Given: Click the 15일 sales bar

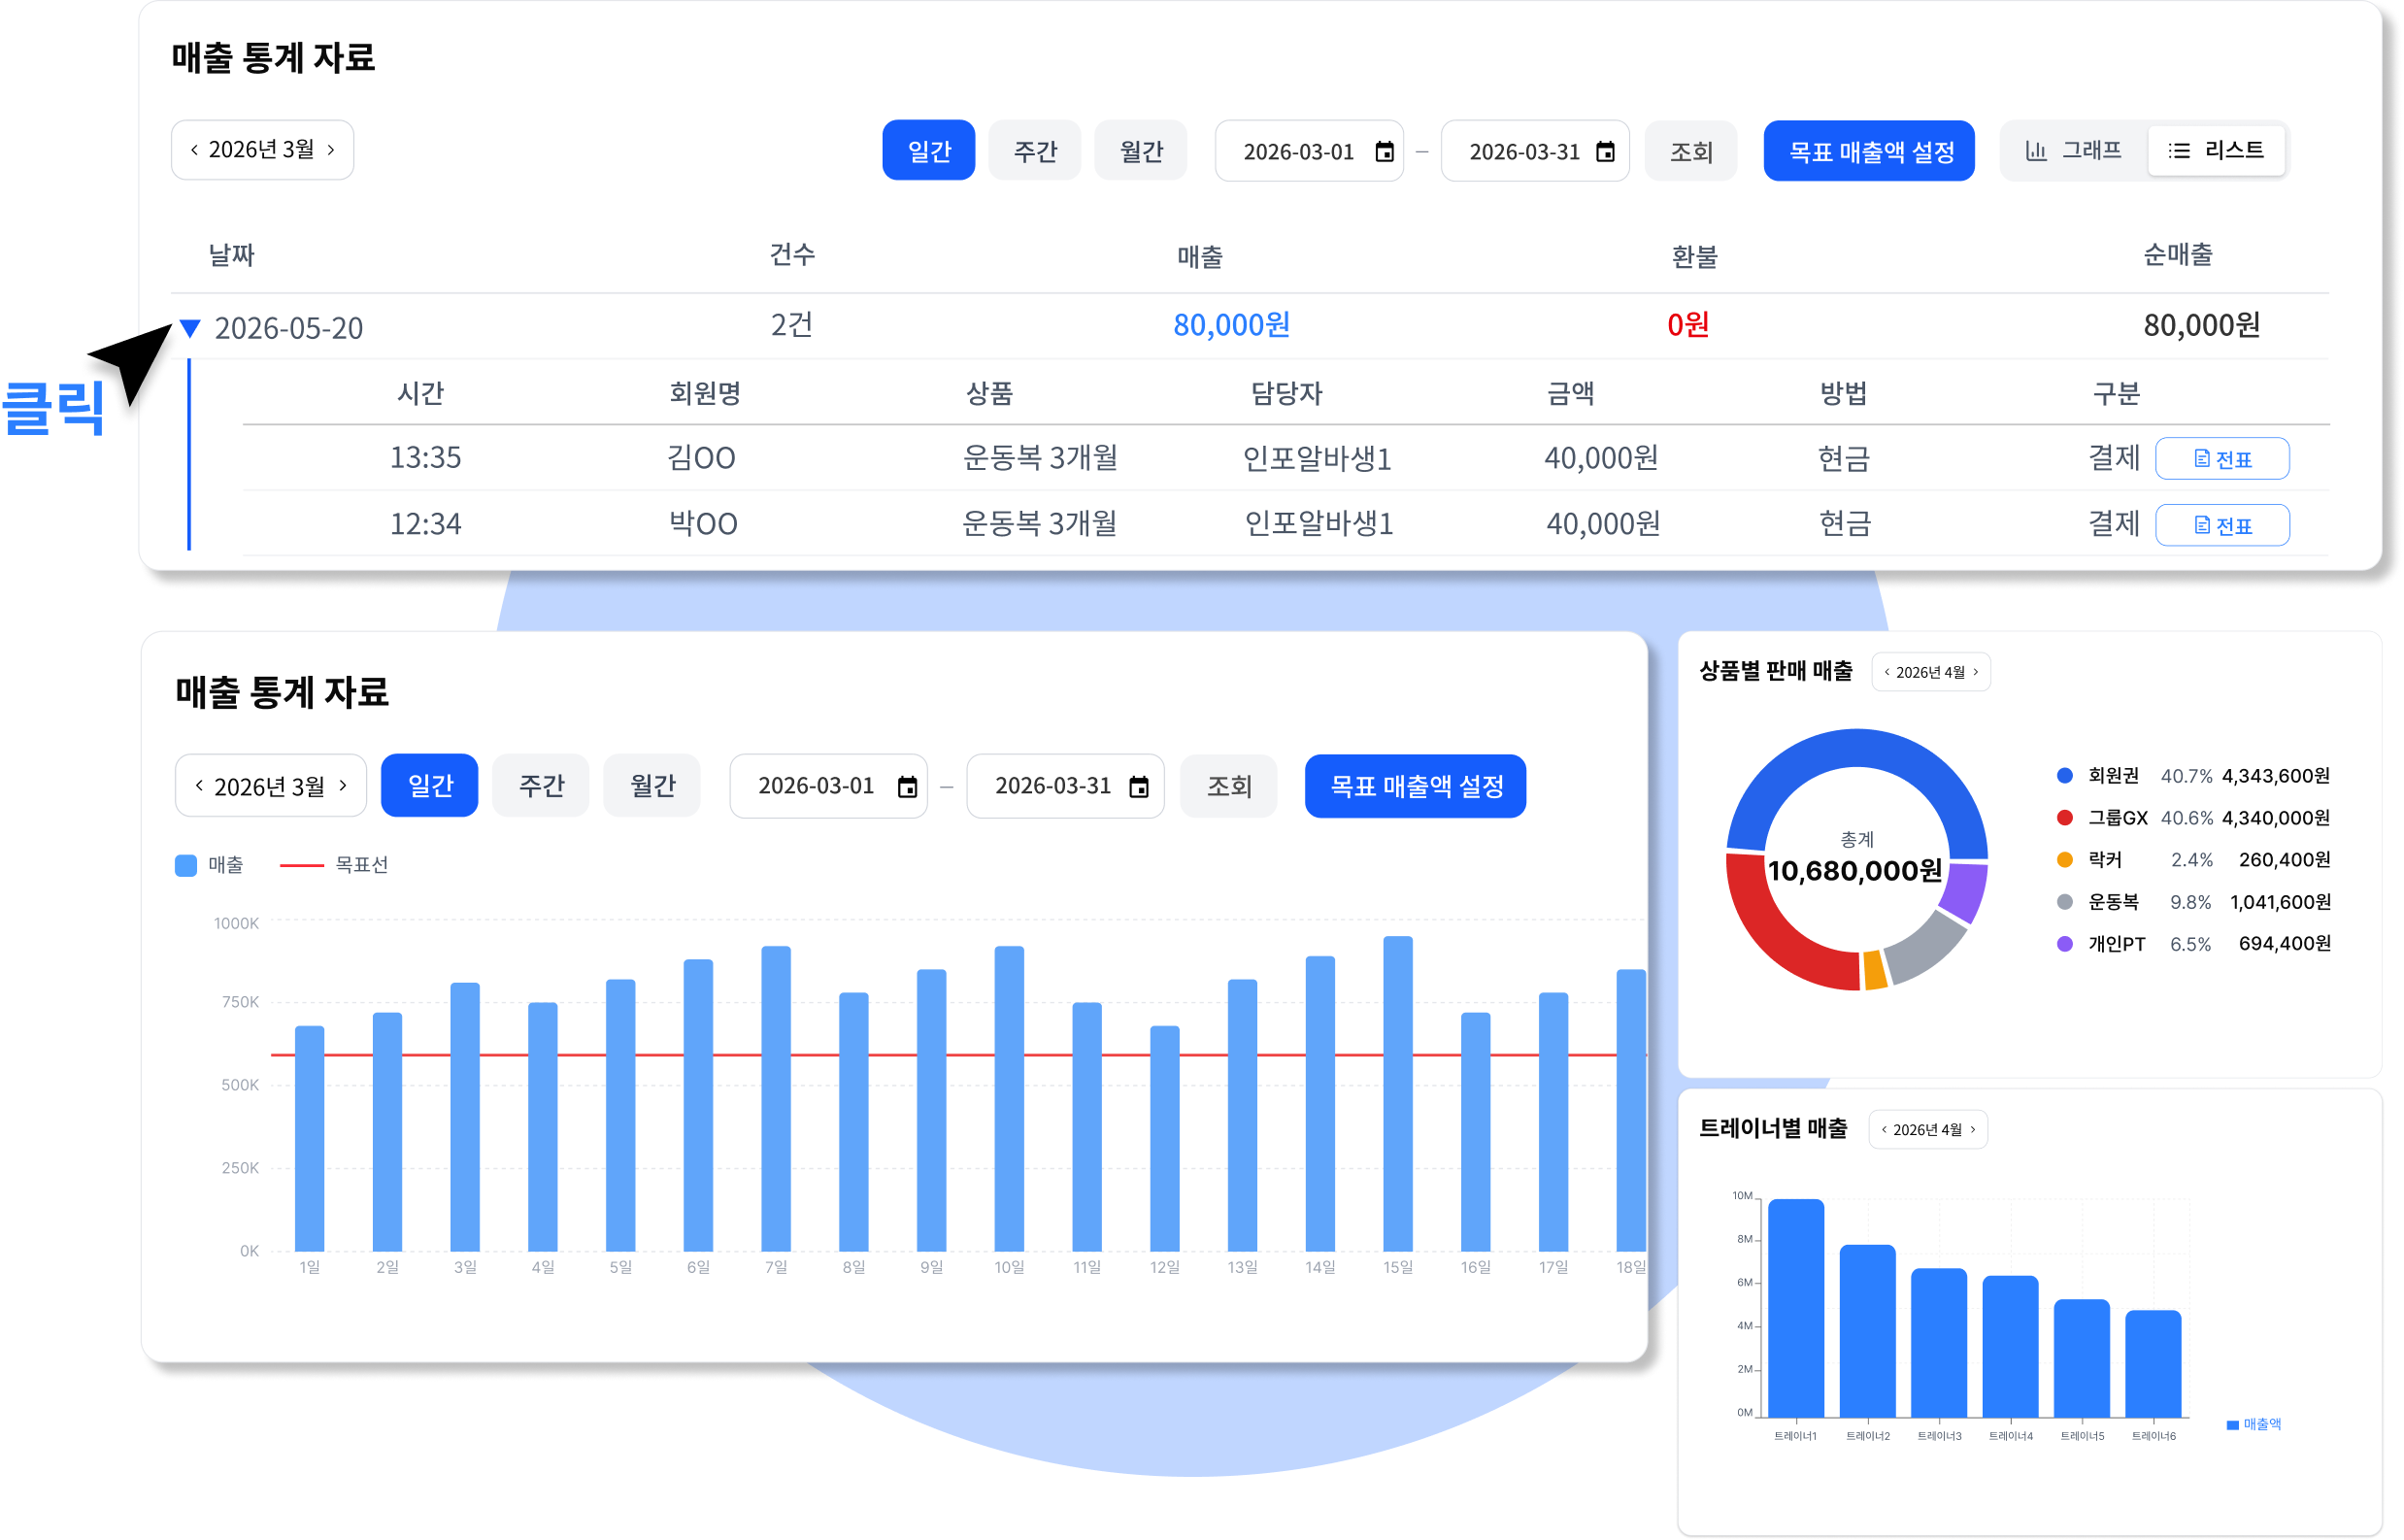Looking at the screenshot, I should pos(1398,1094).
